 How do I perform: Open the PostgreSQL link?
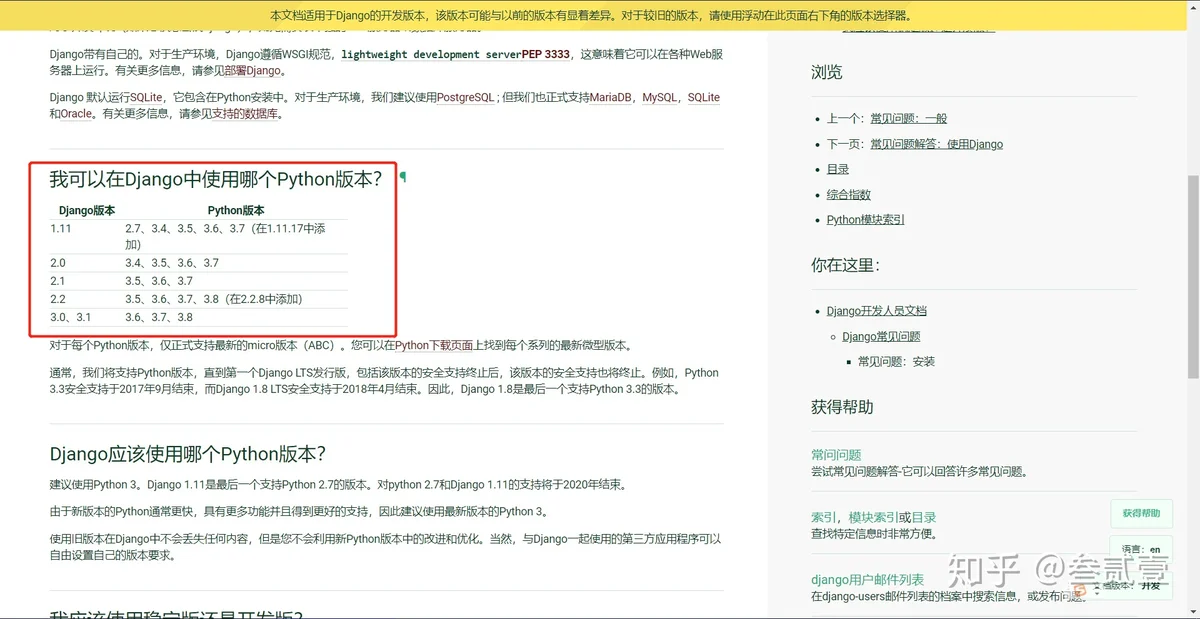(465, 97)
